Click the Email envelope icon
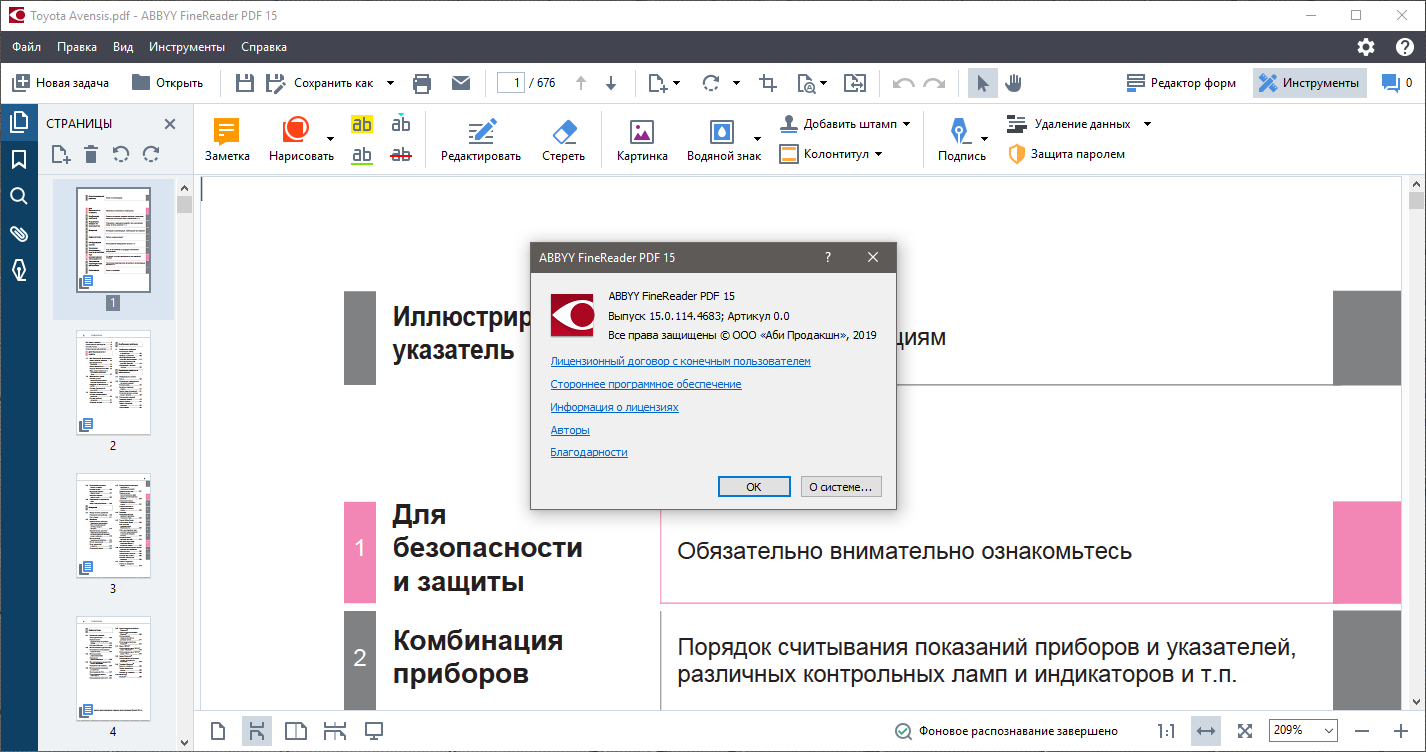 pos(461,83)
